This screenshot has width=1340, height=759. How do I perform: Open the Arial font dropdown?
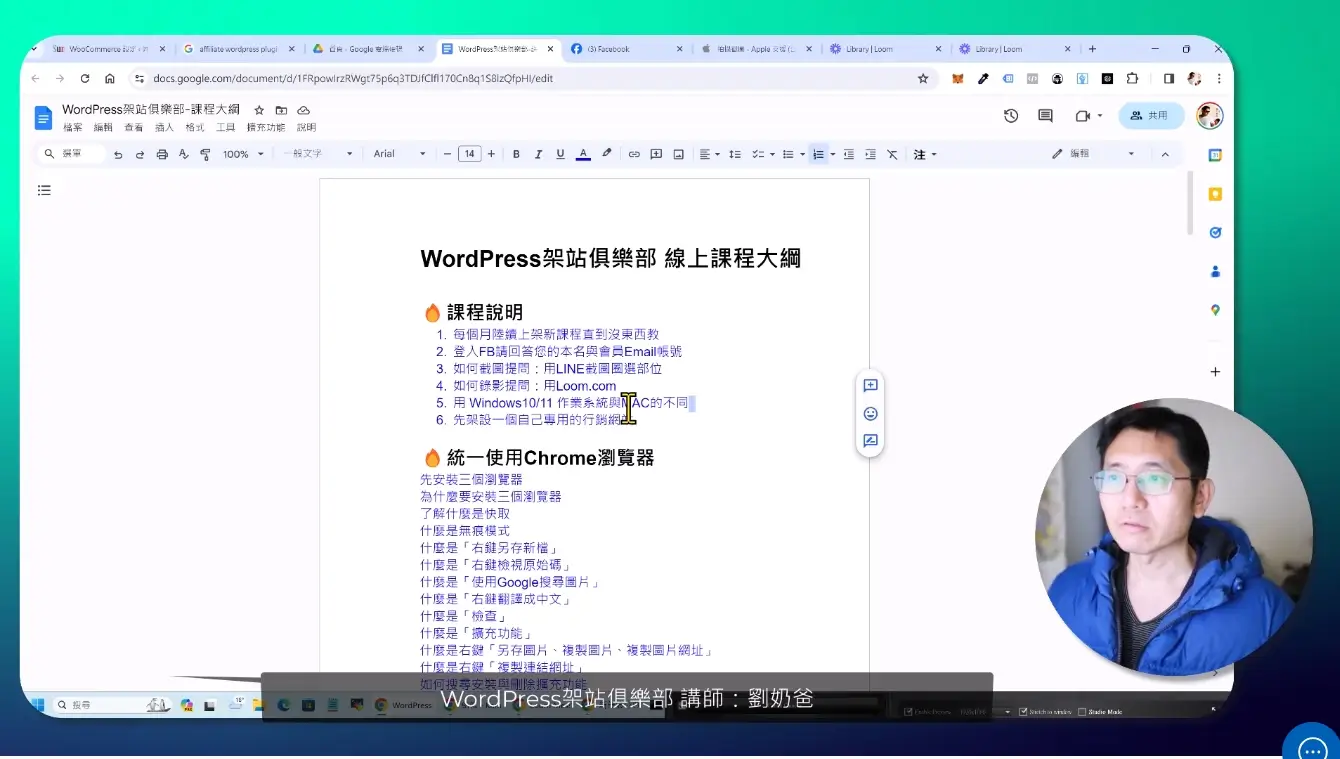(400, 154)
